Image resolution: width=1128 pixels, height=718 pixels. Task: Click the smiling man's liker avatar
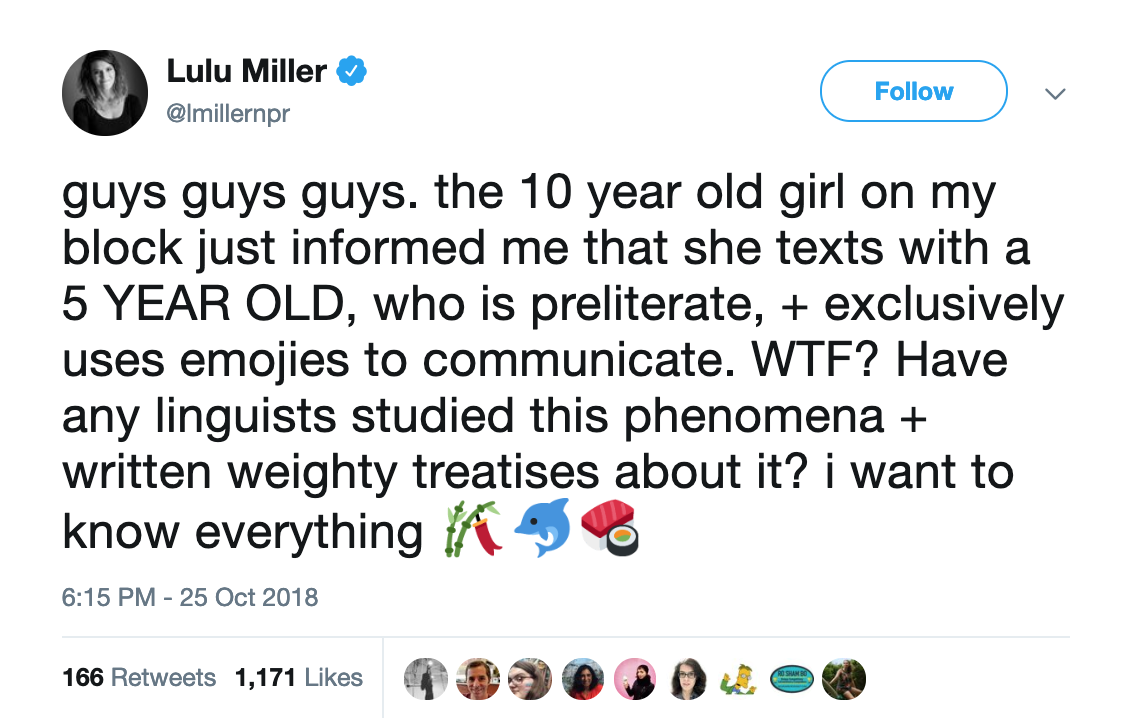click(x=477, y=677)
